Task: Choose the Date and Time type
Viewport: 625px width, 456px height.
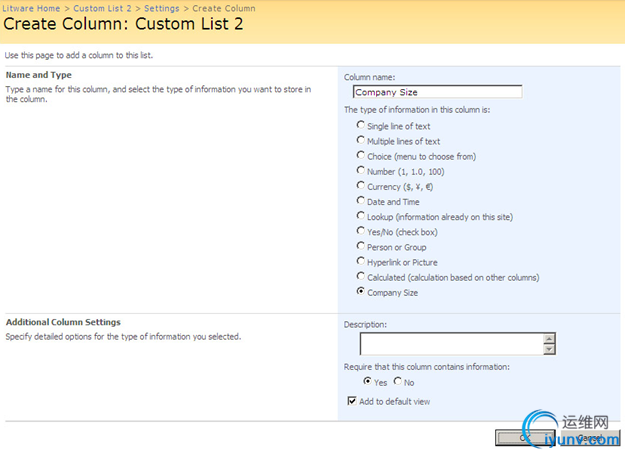Action: tap(361, 201)
